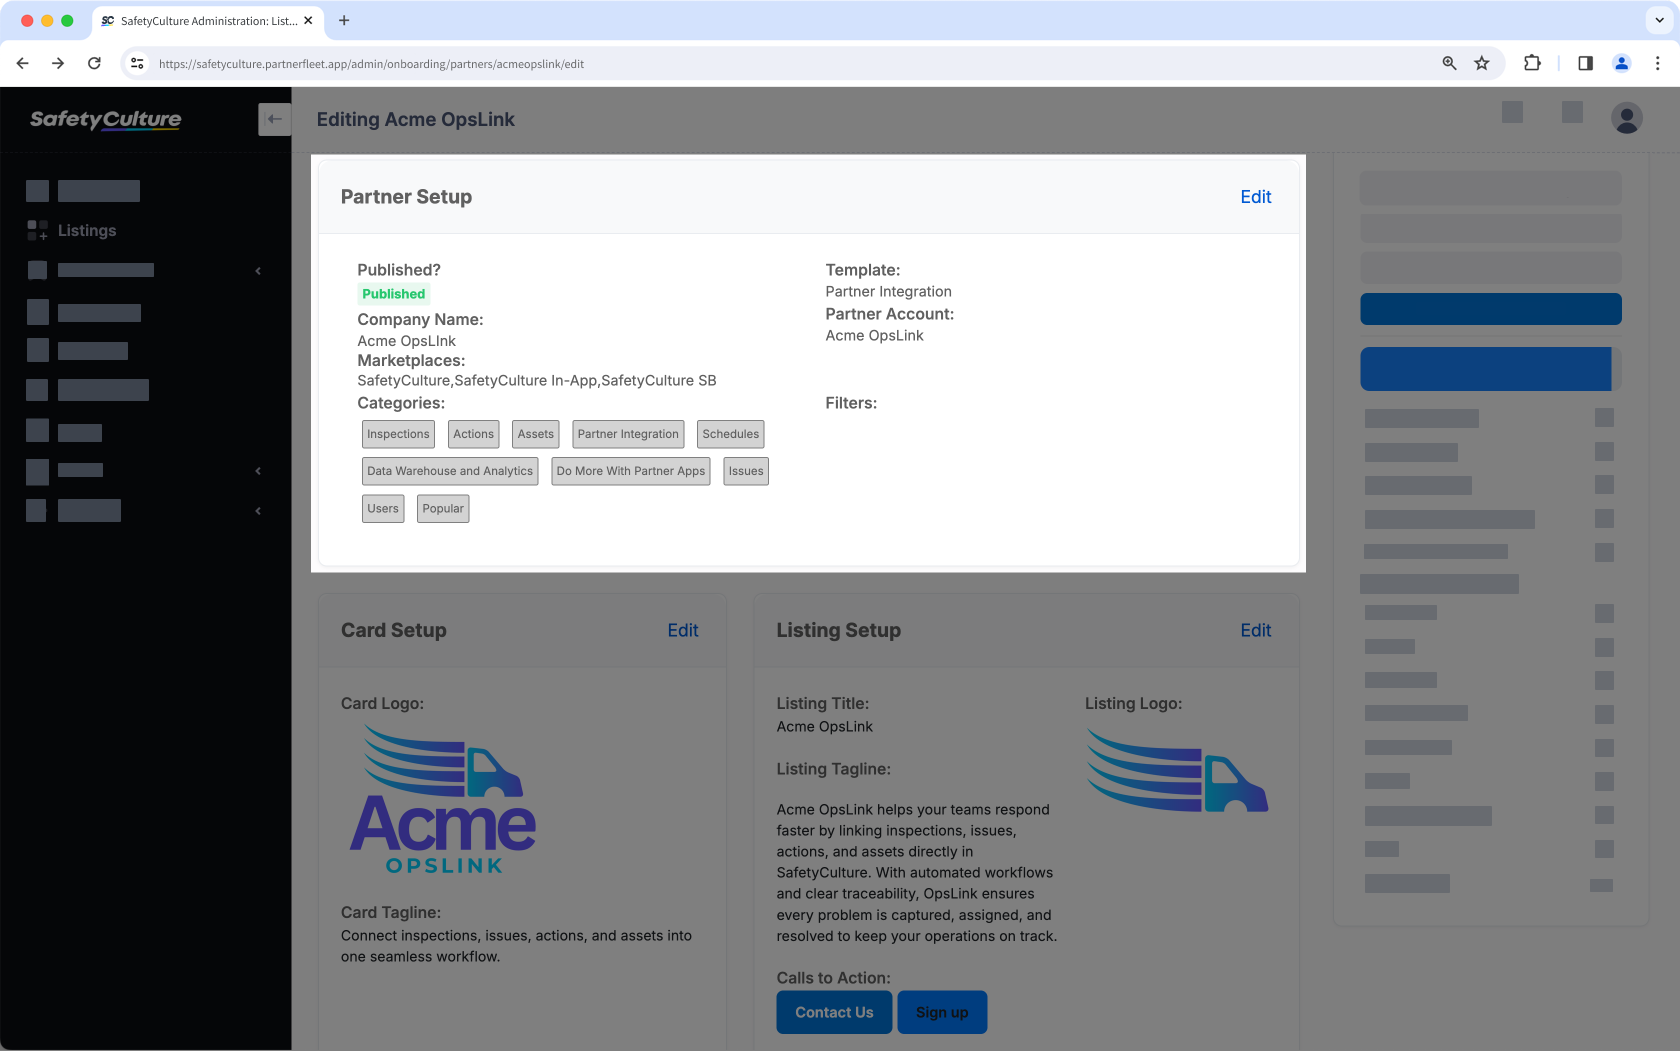Click the 'Calls to Action:' label
The height and width of the screenshot is (1051, 1680).
pyautogui.click(x=834, y=978)
